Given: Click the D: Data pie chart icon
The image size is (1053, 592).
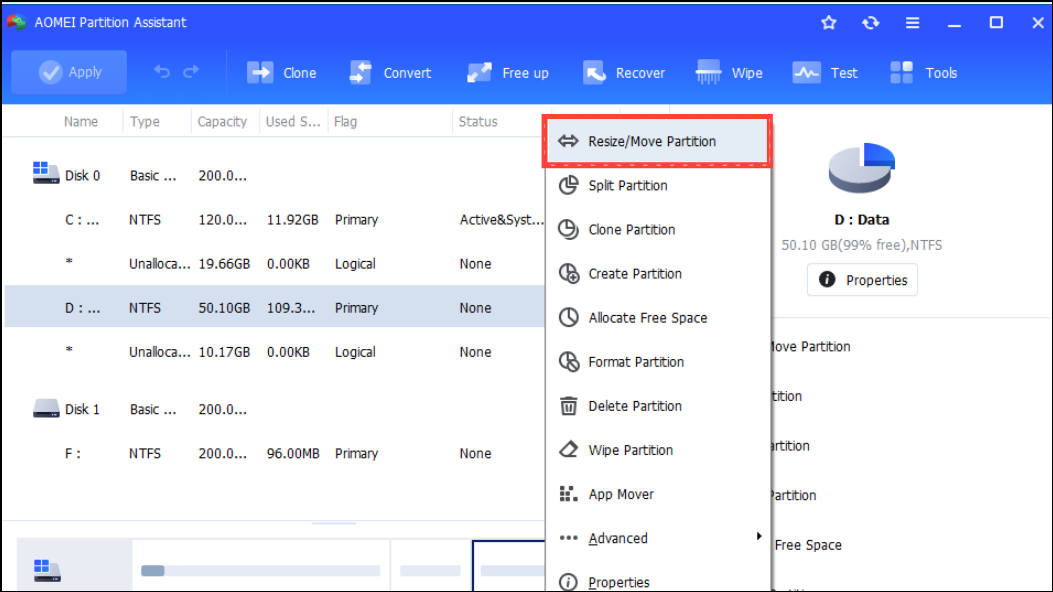Looking at the screenshot, I should click(862, 168).
